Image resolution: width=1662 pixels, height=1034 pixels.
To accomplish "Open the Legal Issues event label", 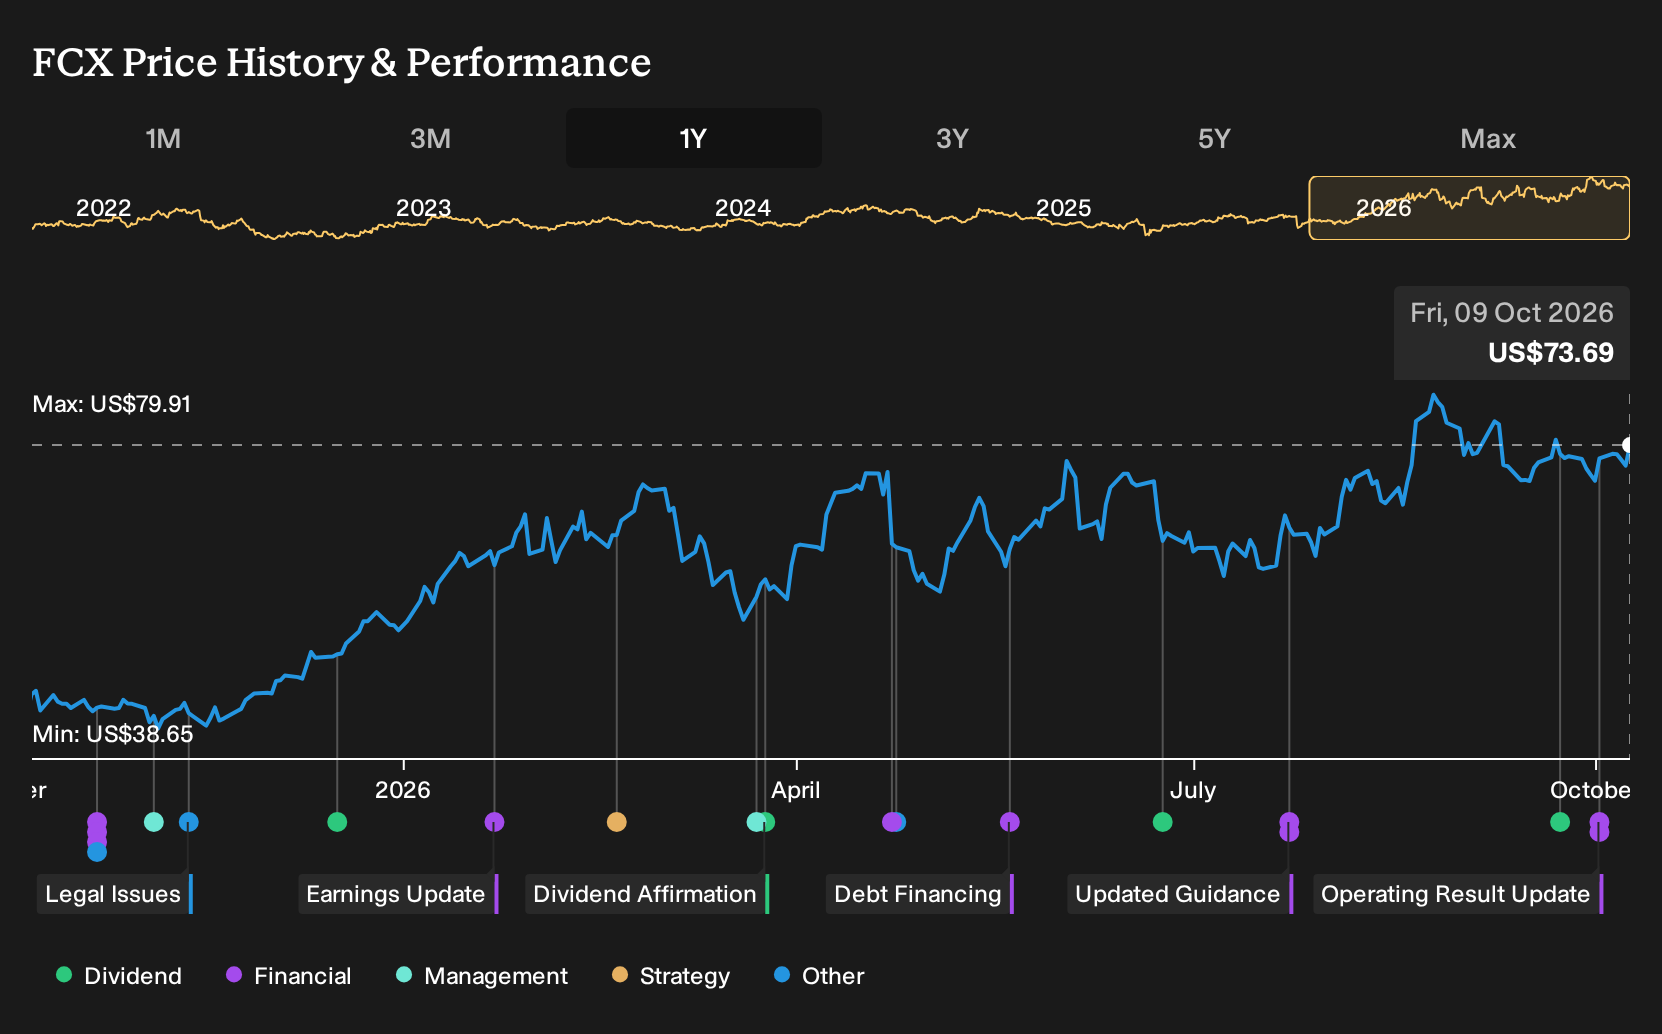I will pyautogui.click(x=115, y=894).
